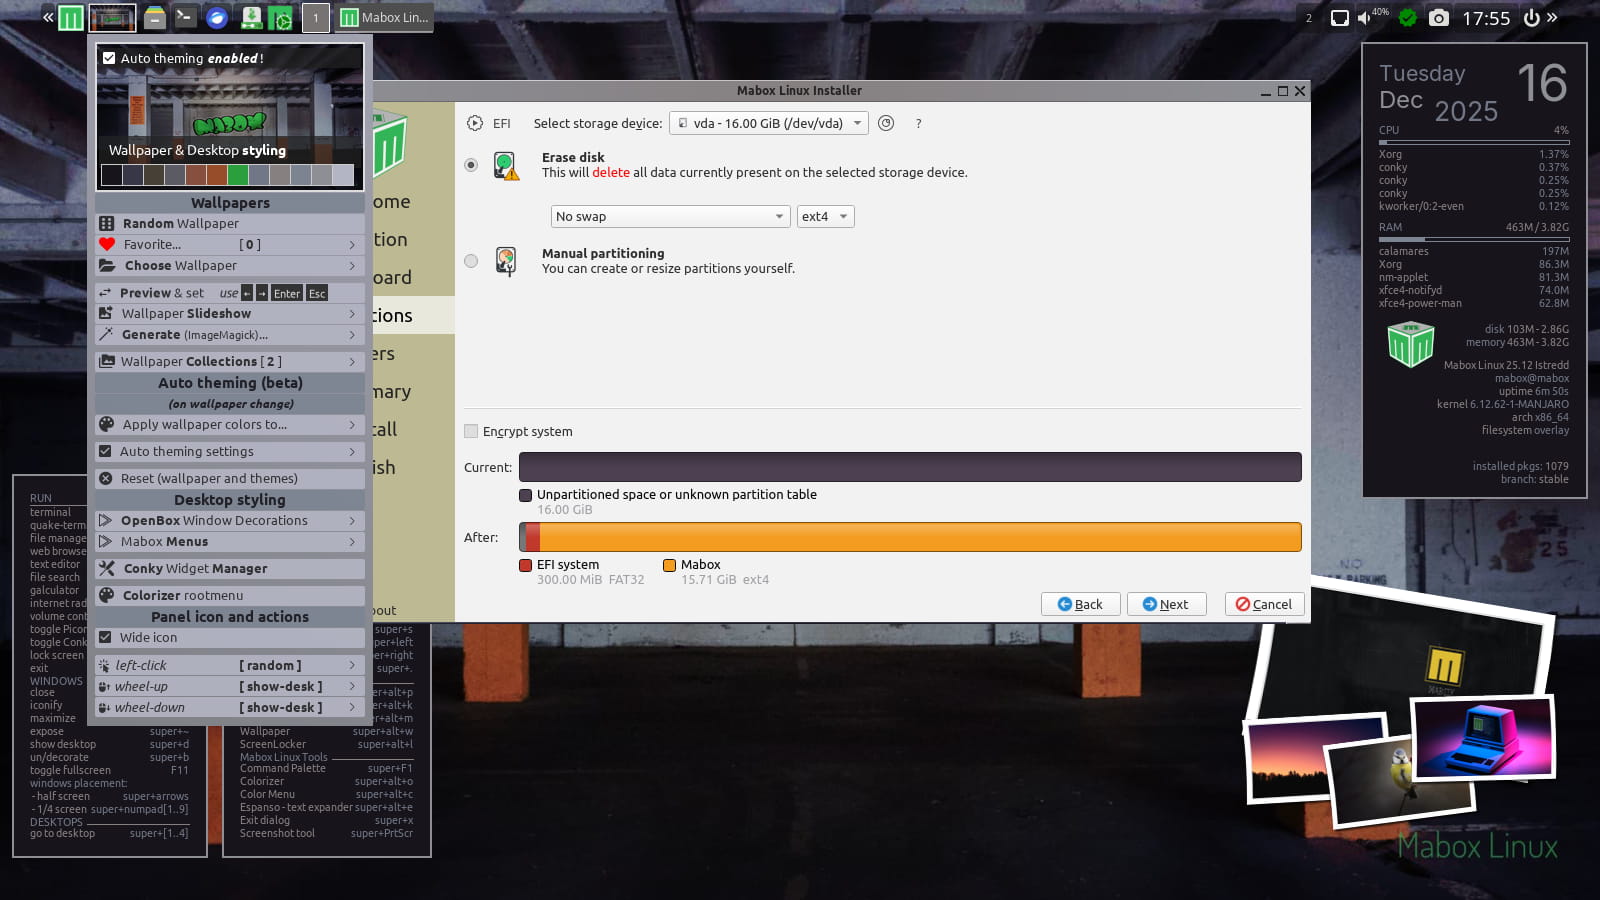Click the network connection tray icon
The height and width of the screenshot is (900, 1600).
pyautogui.click(x=1339, y=18)
